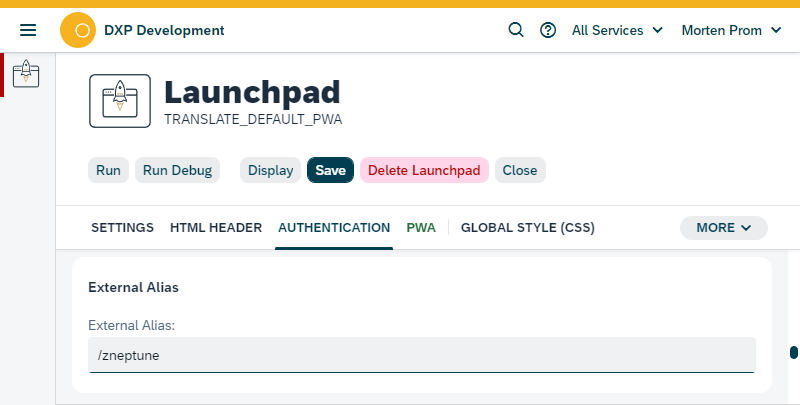
Task: Open the GLOBAL STYLE (CSS) tab
Action: point(528,227)
